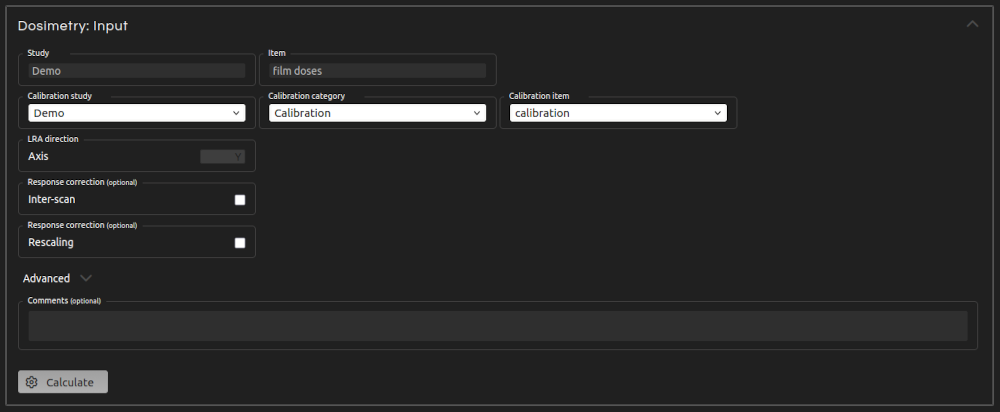Screen dimensions: 1000x412
Task: Click the LRA direction Axis value Y
Action: point(223,157)
